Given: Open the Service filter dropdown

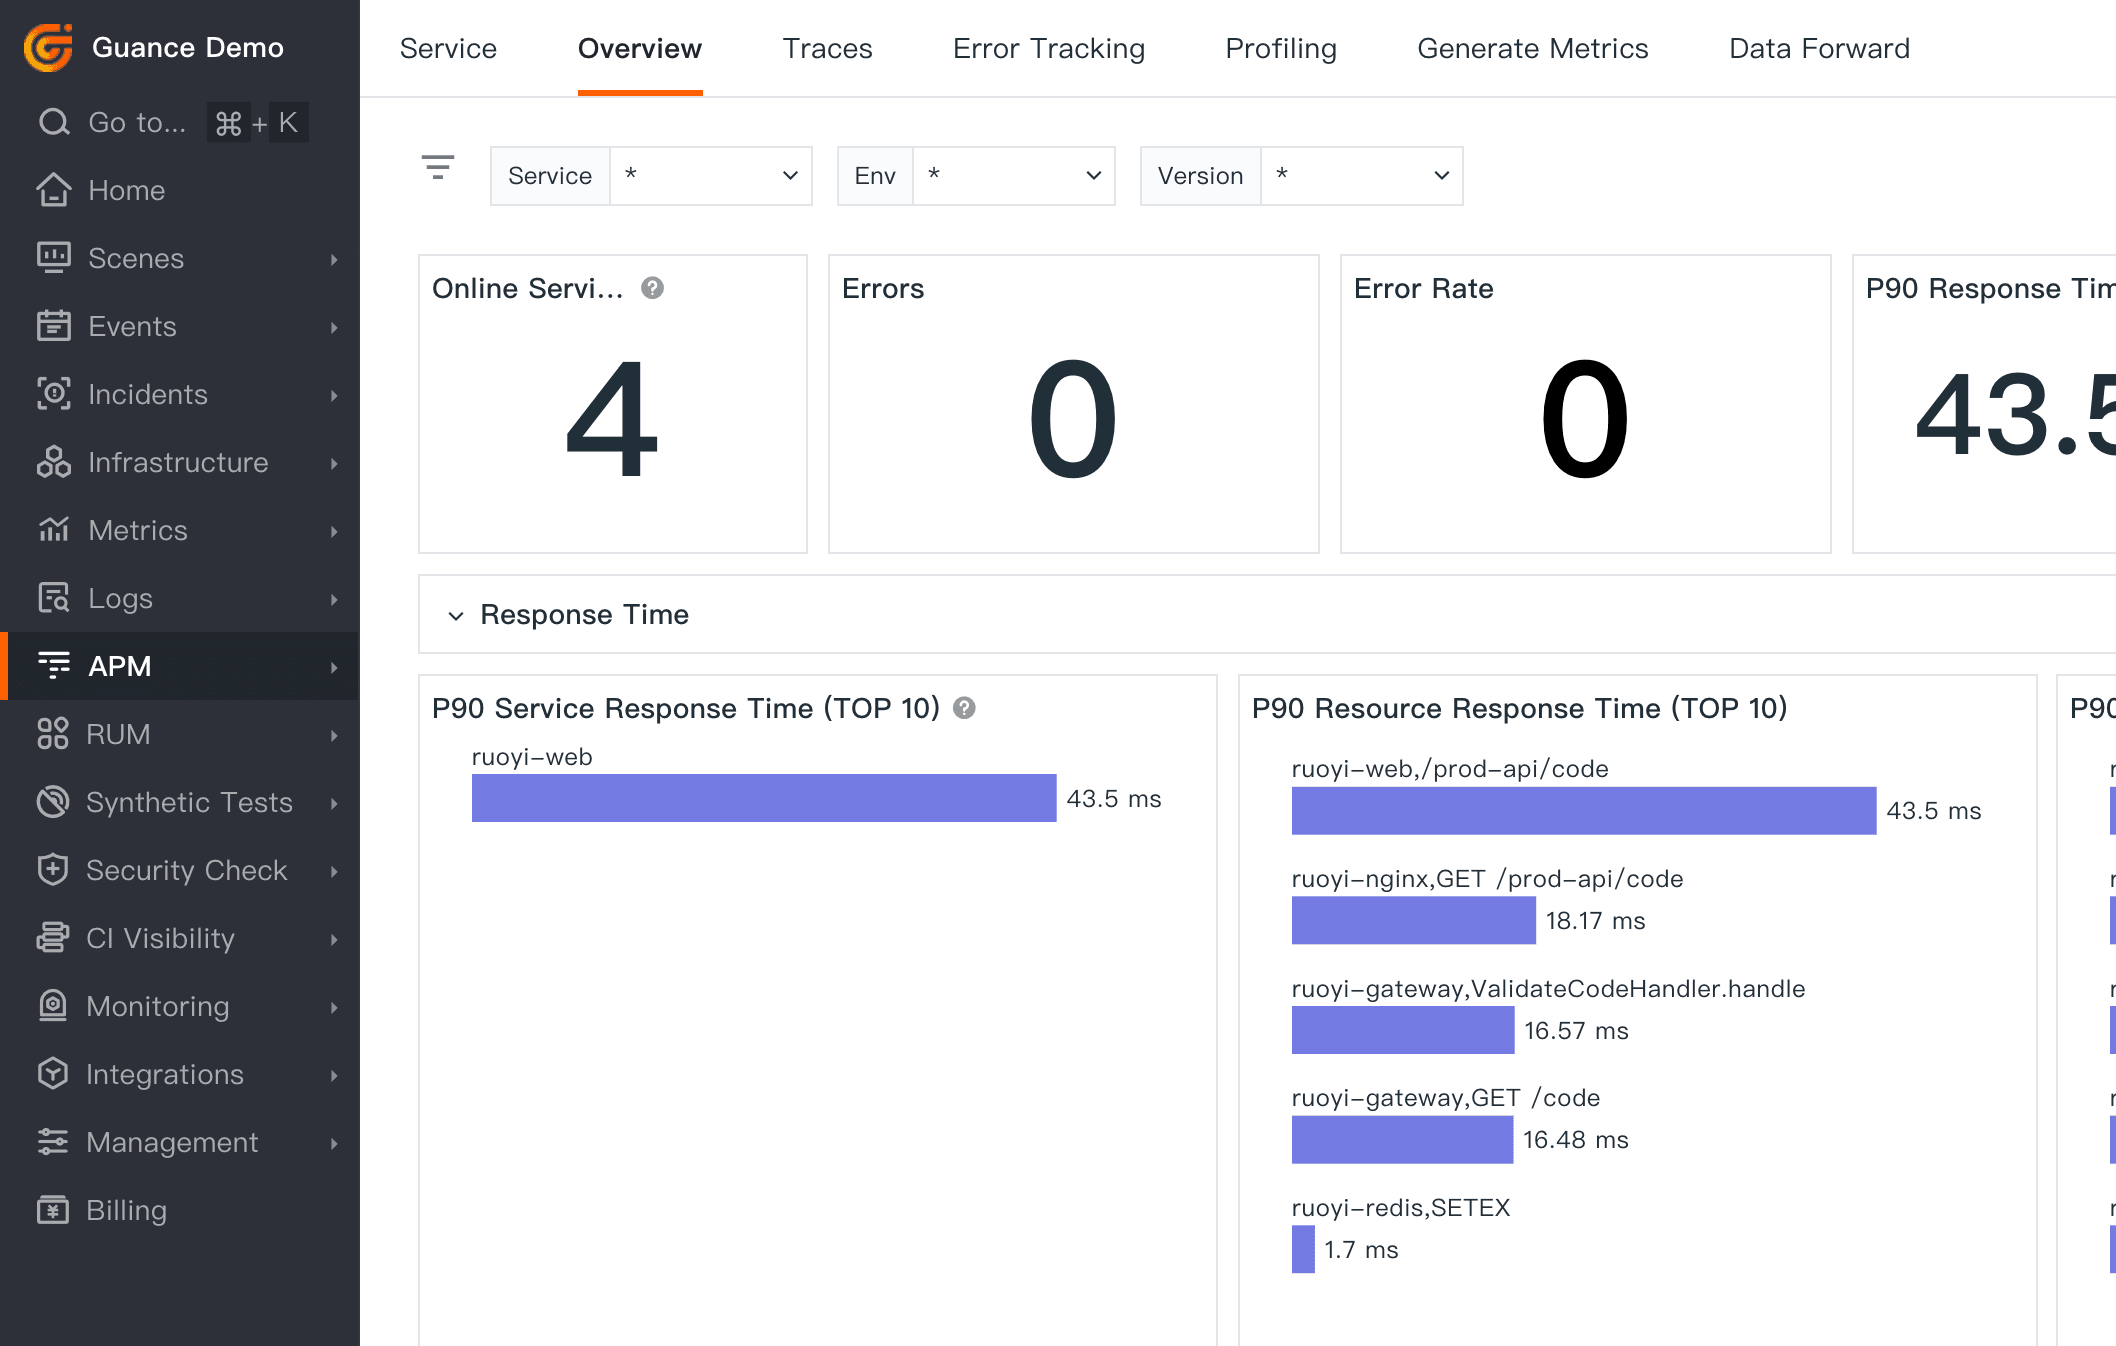Looking at the screenshot, I should pyautogui.click(x=710, y=176).
